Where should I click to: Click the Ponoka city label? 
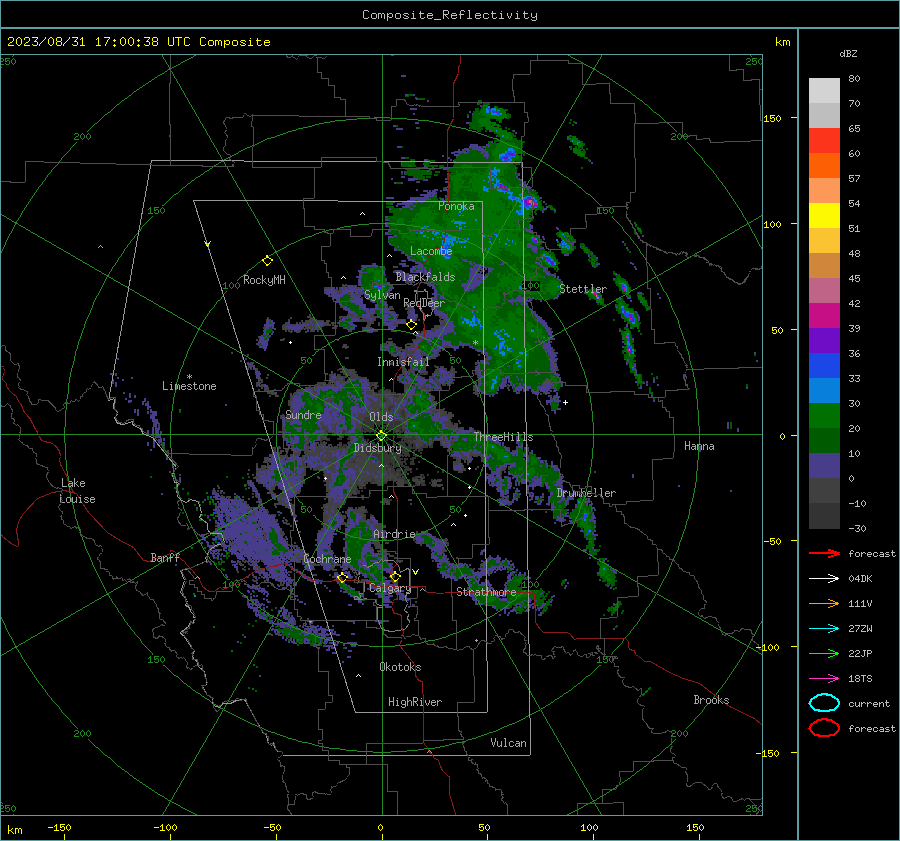coord(456,206)
